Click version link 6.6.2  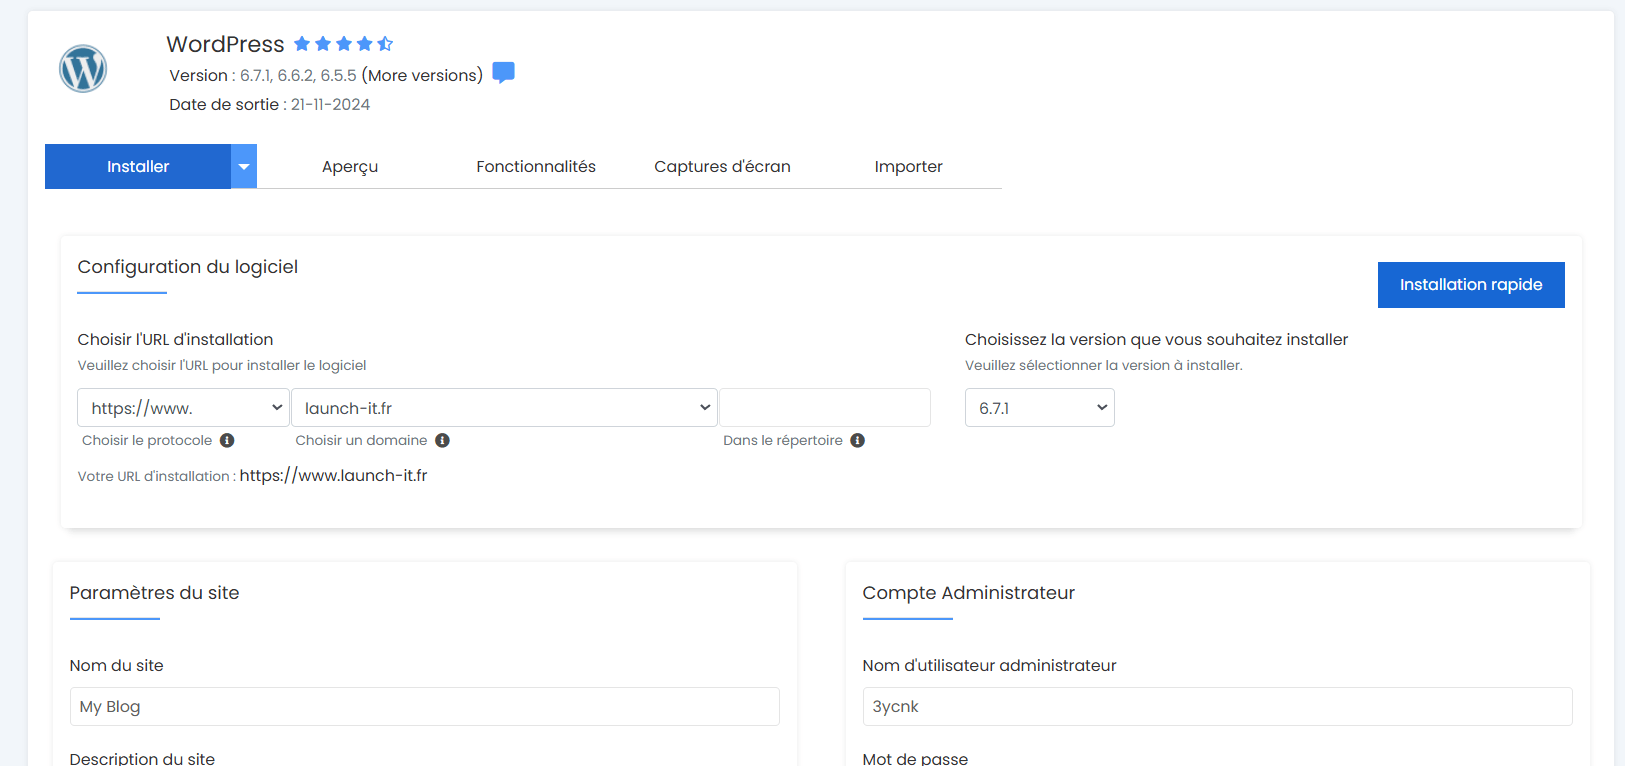click(296, 76)
